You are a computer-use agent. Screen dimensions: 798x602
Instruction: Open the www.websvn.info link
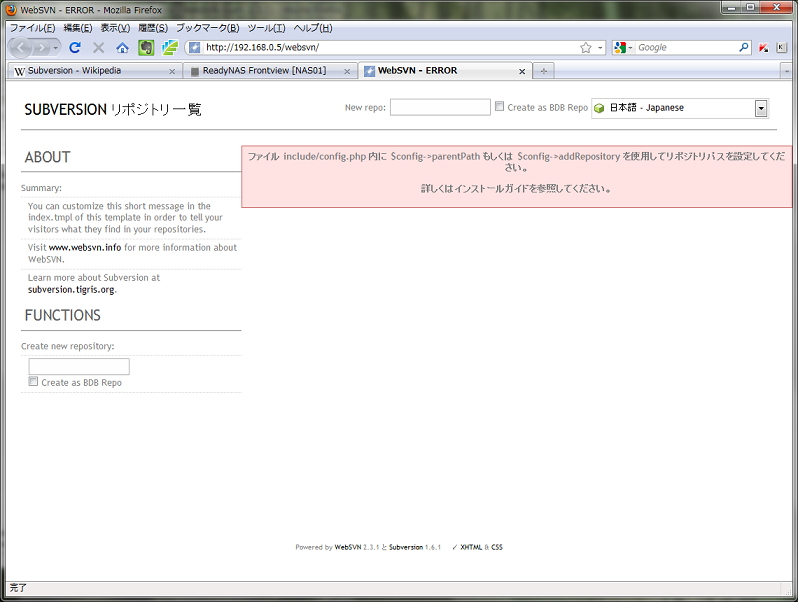coord(85,248)
